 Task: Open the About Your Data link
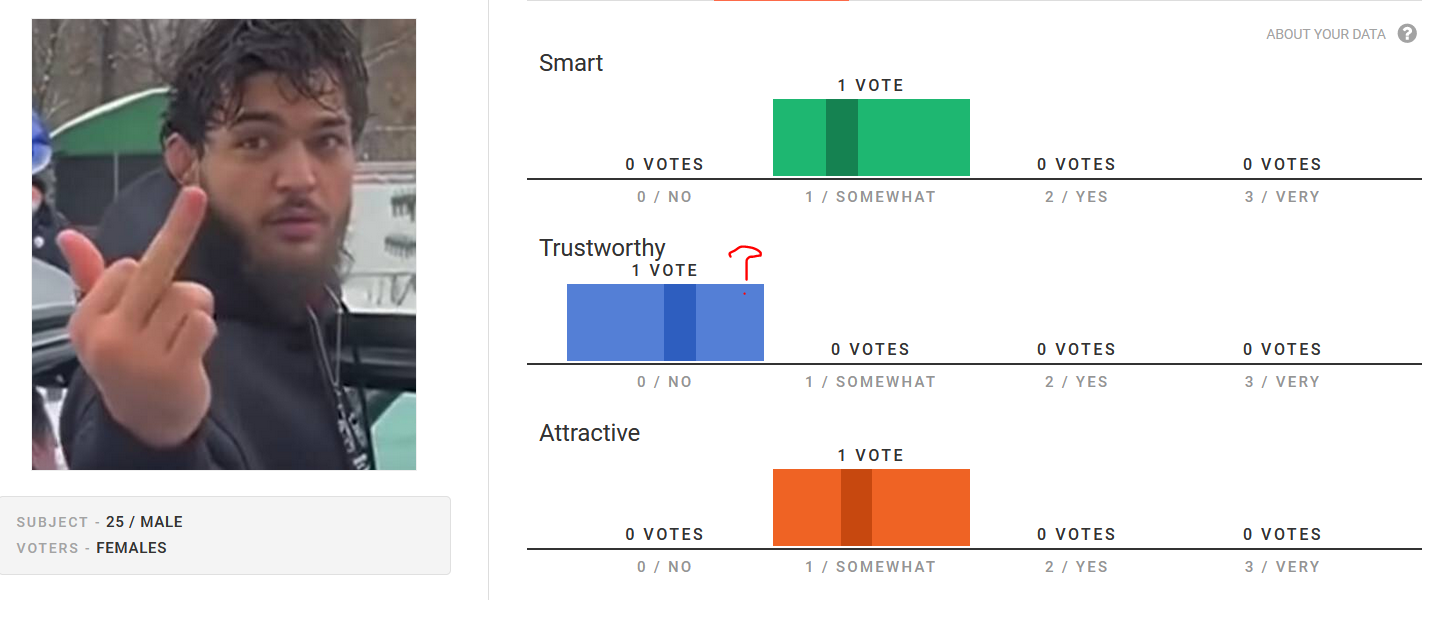tap(1326, 34)
